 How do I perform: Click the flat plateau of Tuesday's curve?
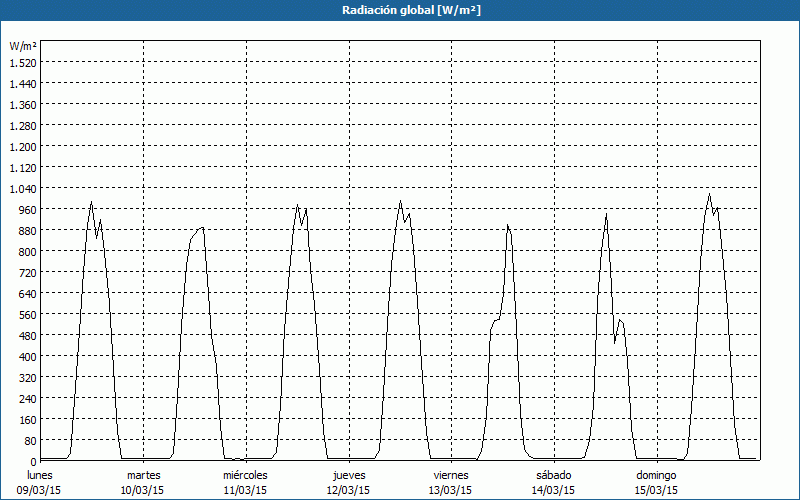(x=197, y=230)
